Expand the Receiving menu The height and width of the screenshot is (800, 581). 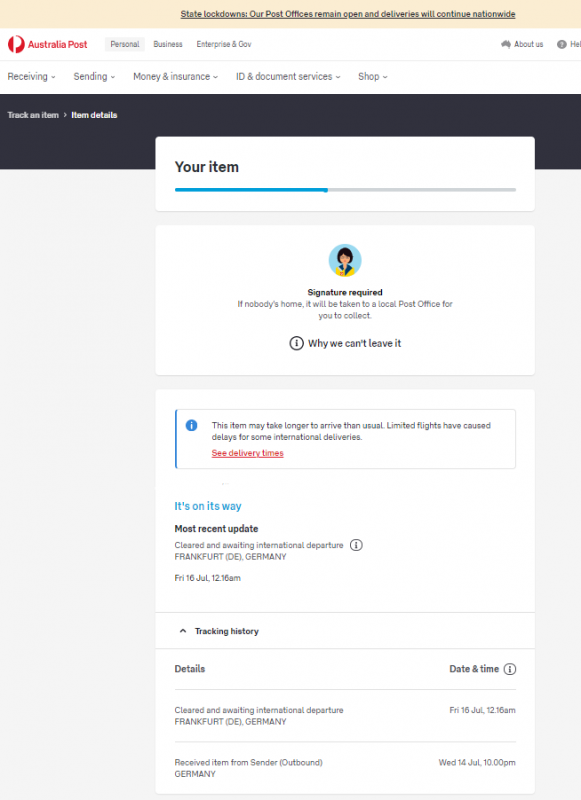tap(32, 77)
